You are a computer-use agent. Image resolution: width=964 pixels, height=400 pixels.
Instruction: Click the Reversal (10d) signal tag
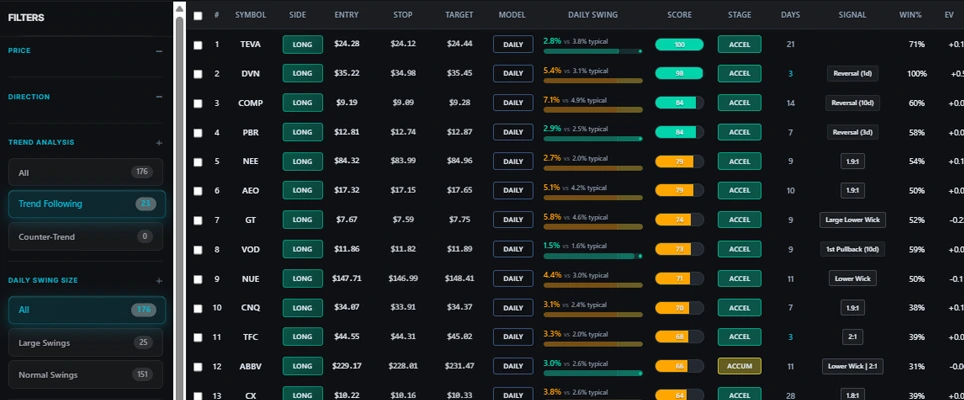pyautogui.click(x=852, y=103)
